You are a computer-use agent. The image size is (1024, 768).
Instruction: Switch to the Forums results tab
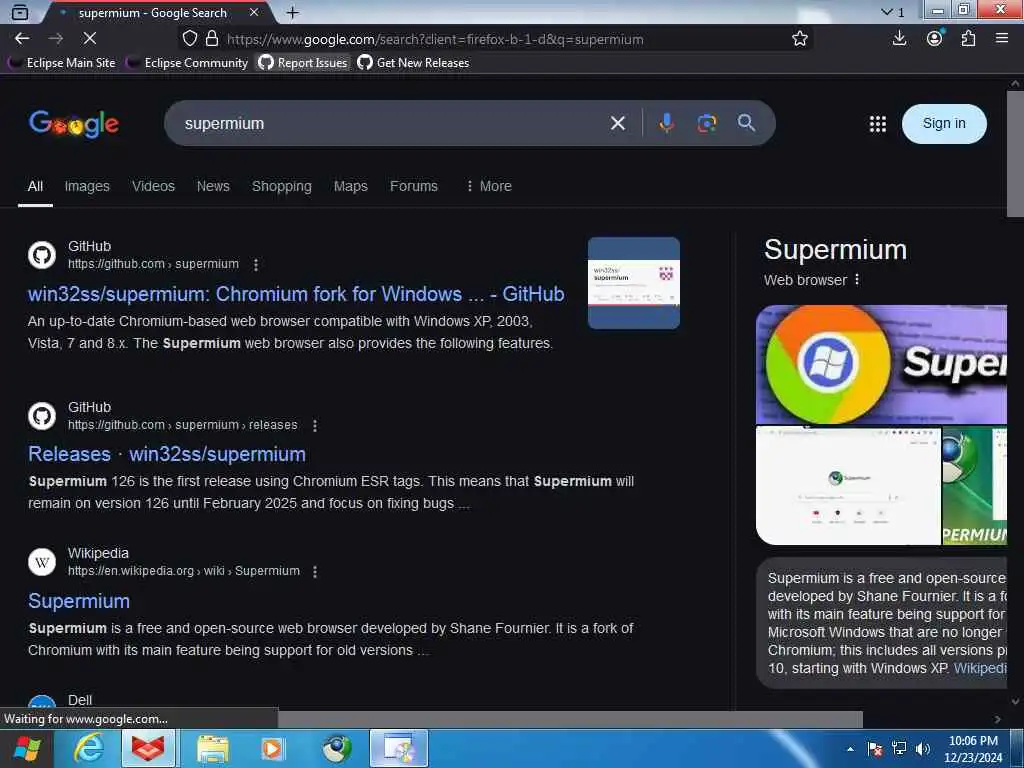pos(413,186)
